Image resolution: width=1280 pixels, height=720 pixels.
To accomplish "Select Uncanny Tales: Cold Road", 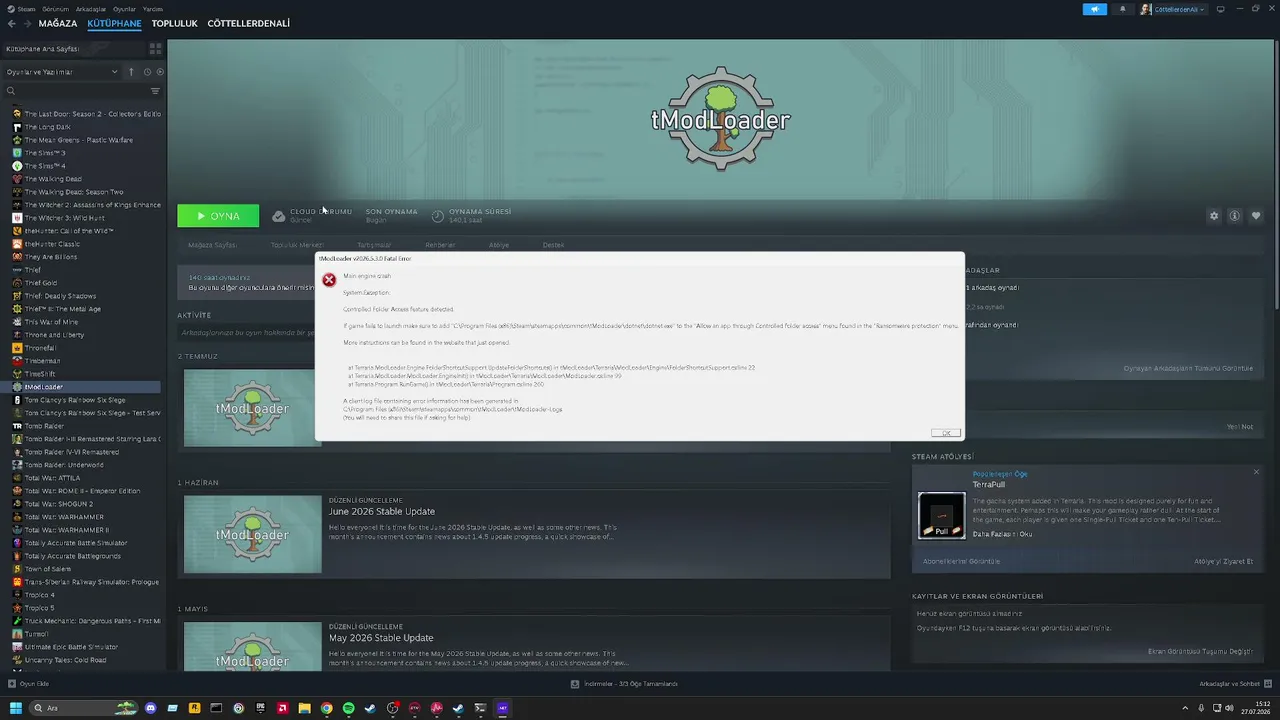I will (65, 660).
